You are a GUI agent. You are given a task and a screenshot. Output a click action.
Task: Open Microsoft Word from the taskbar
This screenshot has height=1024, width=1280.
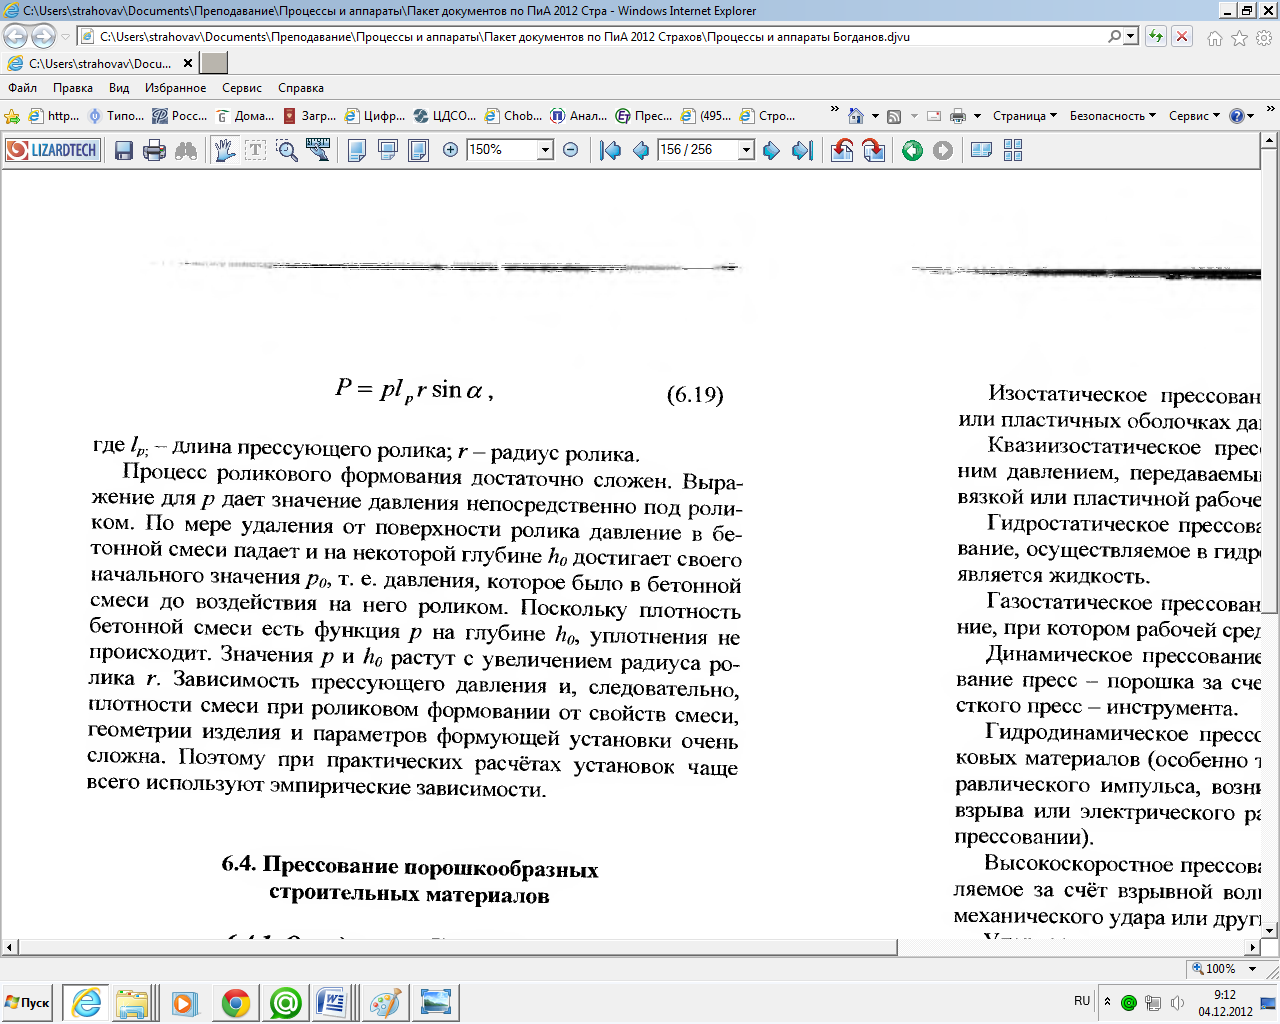330,1002
